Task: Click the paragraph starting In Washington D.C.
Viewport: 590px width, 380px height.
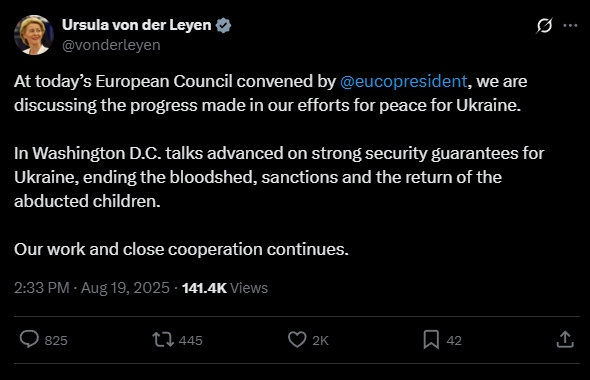Action: [279, 177]
